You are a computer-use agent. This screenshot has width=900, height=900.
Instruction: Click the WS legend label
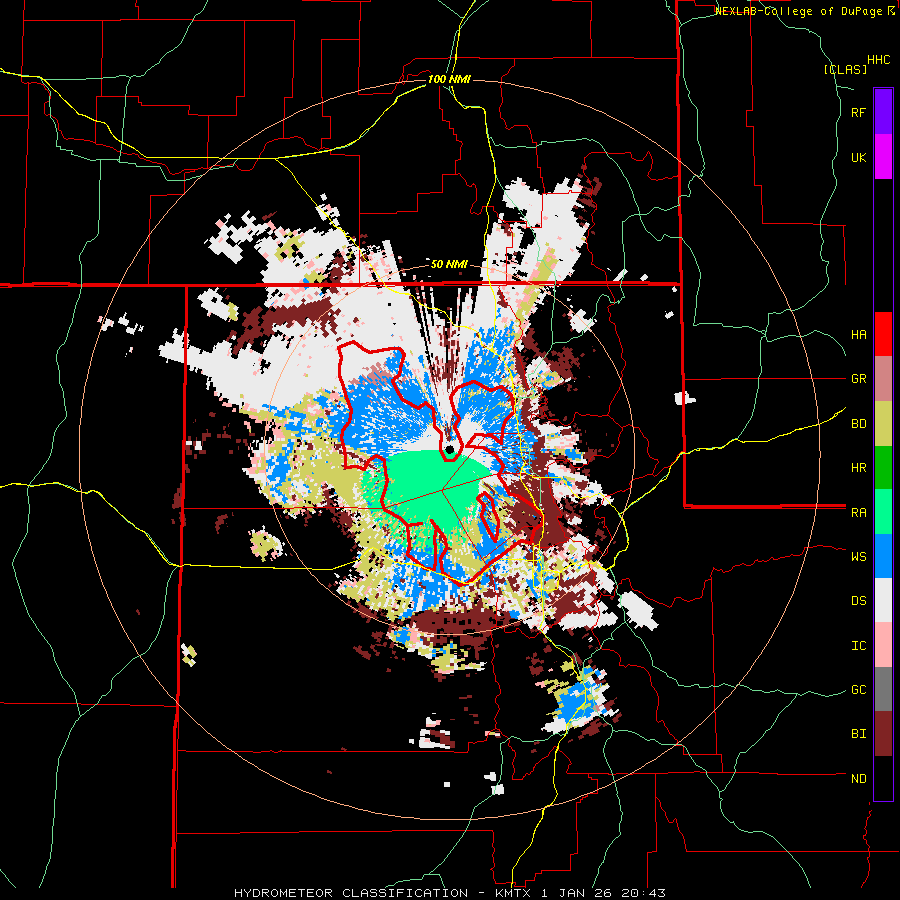[858, 557]
